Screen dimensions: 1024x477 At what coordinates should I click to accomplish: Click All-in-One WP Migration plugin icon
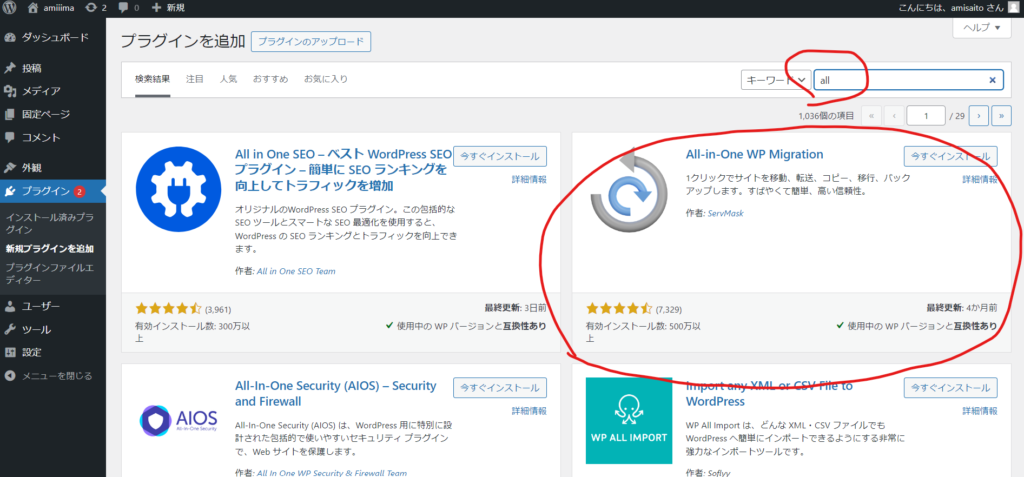click(628, 189)
